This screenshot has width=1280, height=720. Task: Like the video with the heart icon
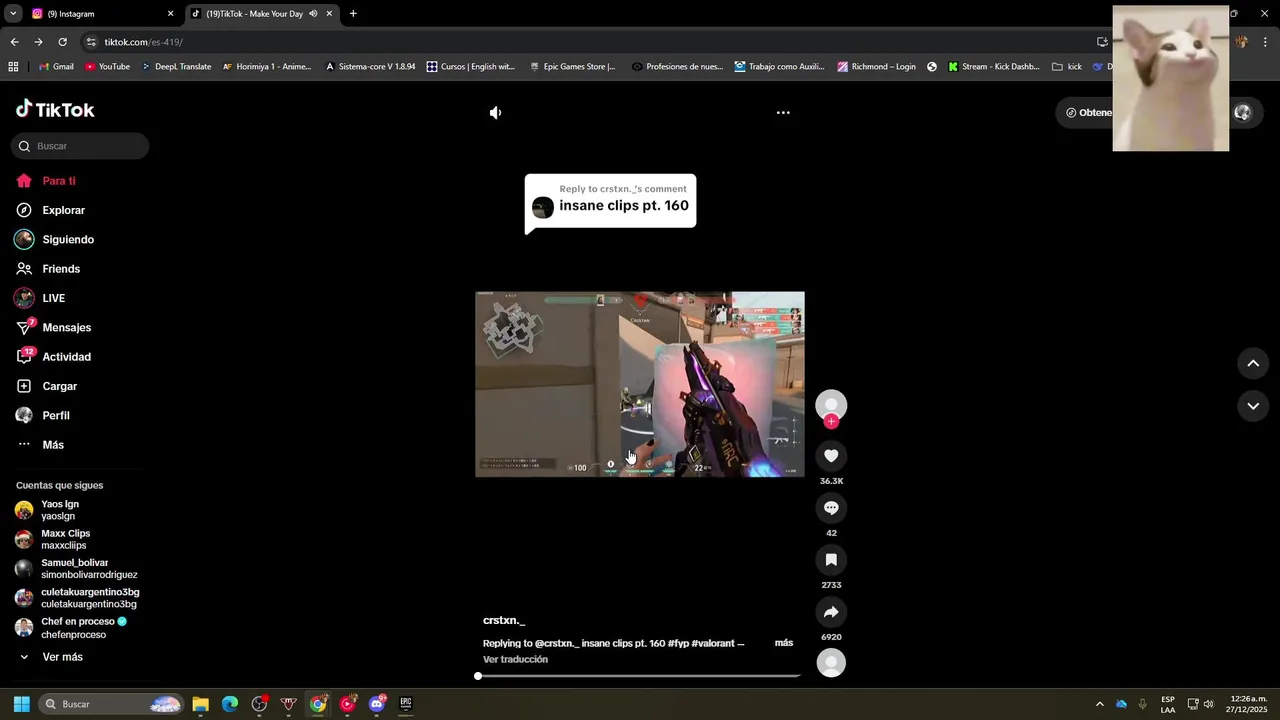(831, 456)
